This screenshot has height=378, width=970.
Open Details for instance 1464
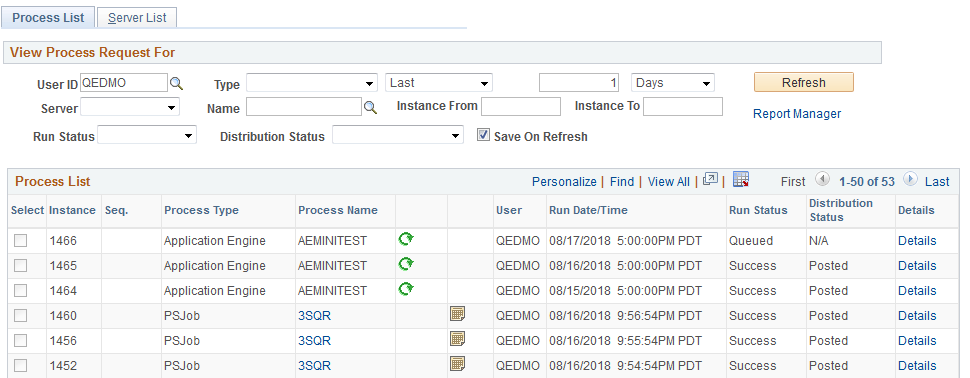(917, 291)
